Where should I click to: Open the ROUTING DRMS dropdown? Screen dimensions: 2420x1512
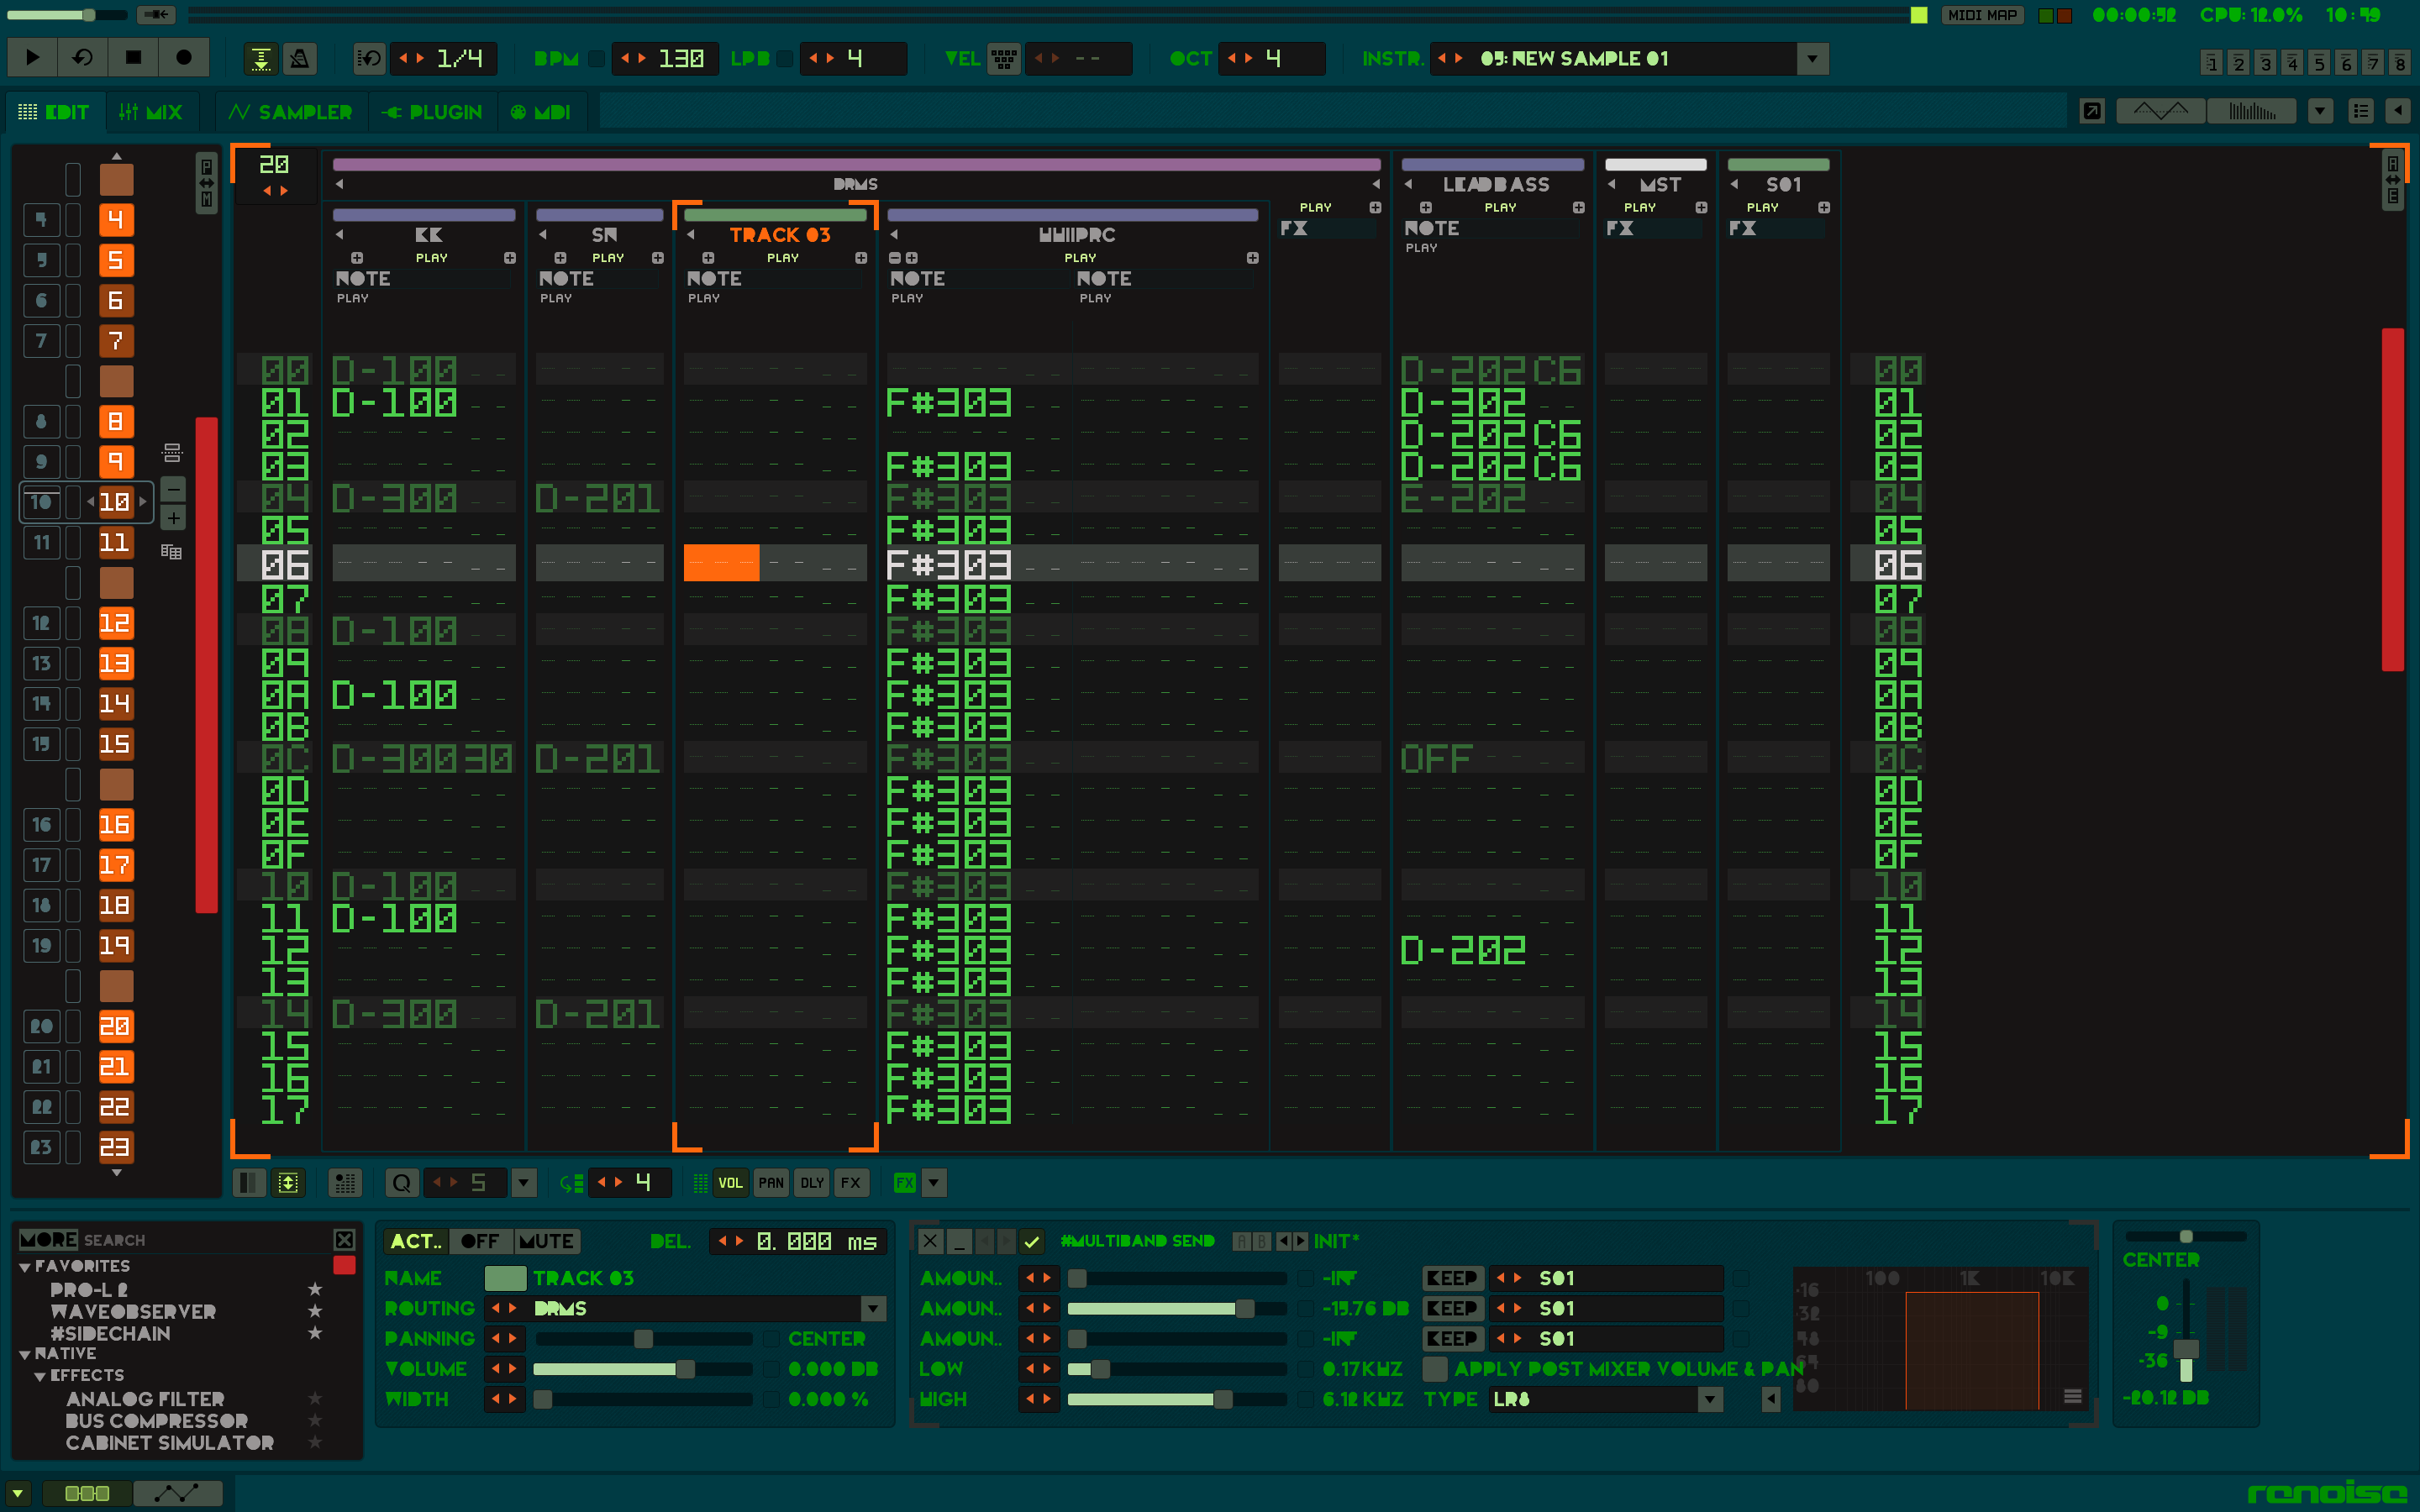click(x=873, y=1308)
